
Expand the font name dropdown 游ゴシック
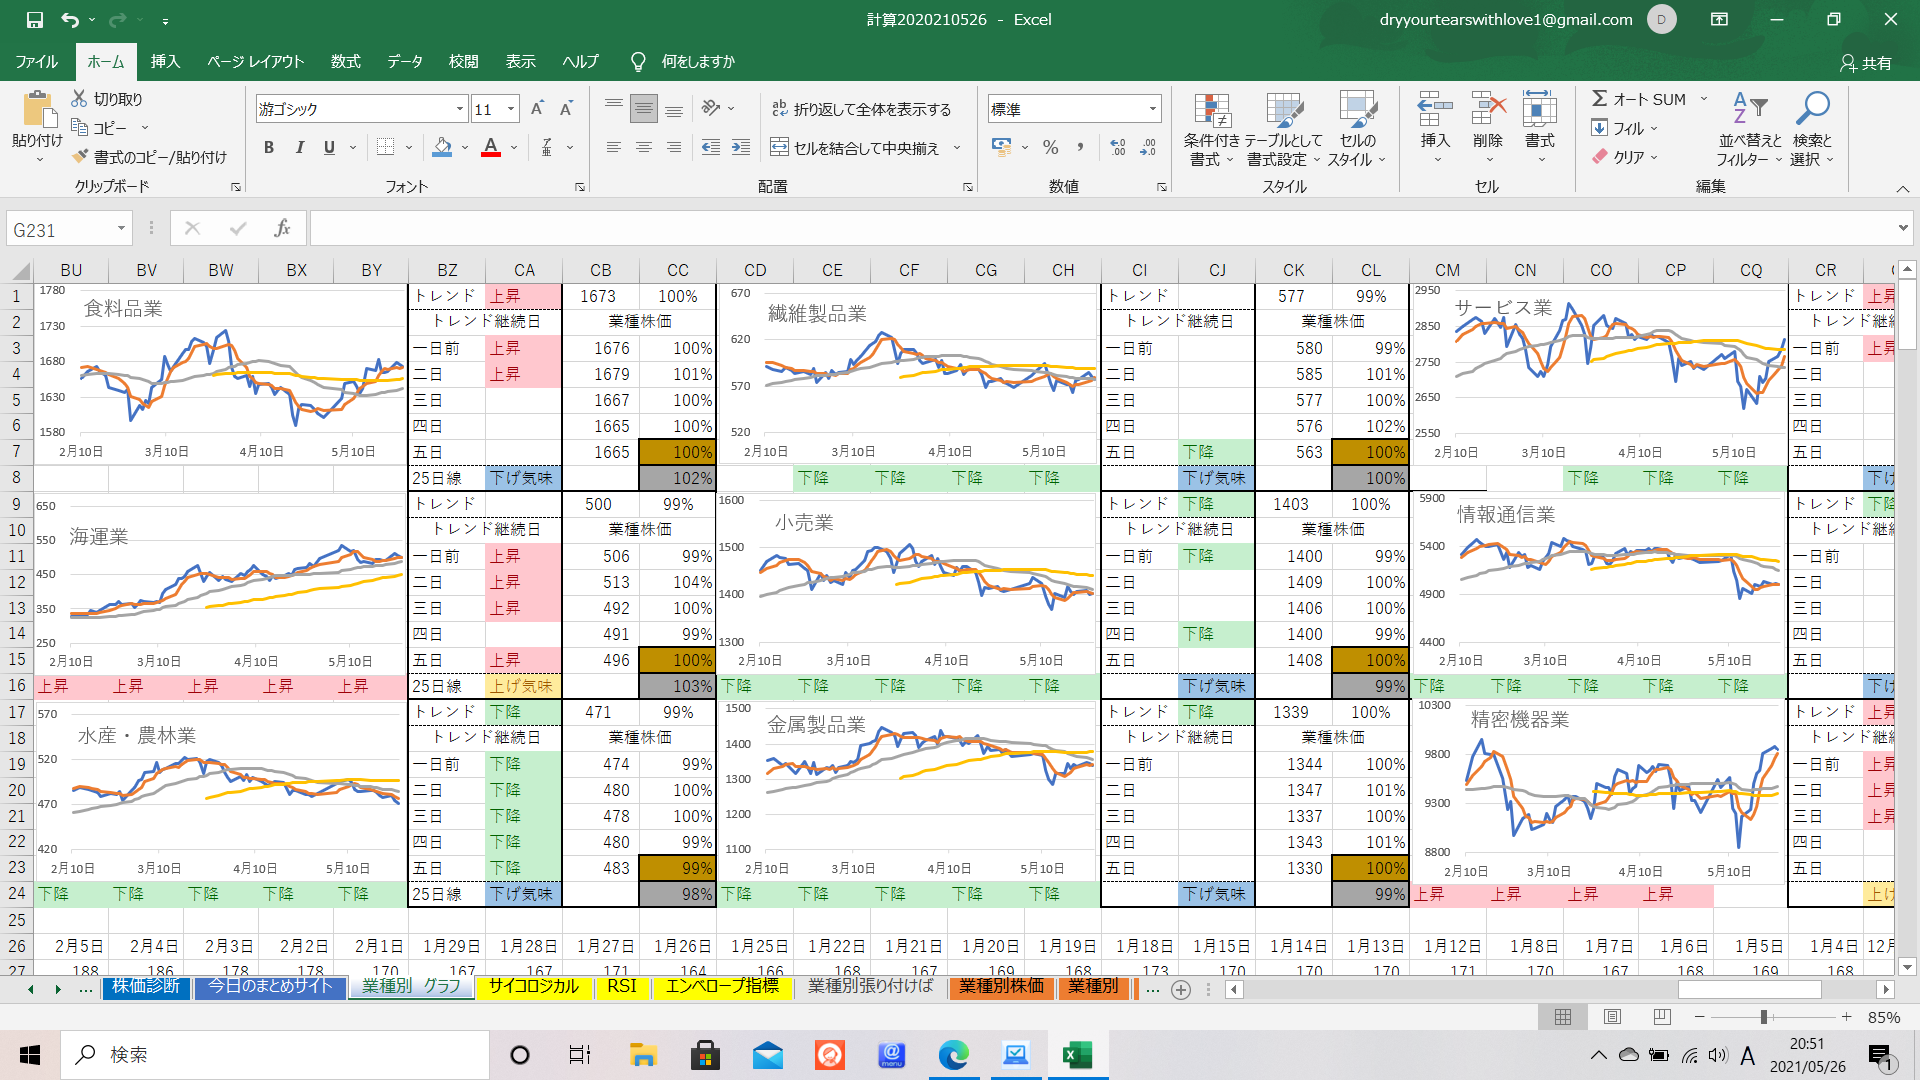tap(460, 109)
